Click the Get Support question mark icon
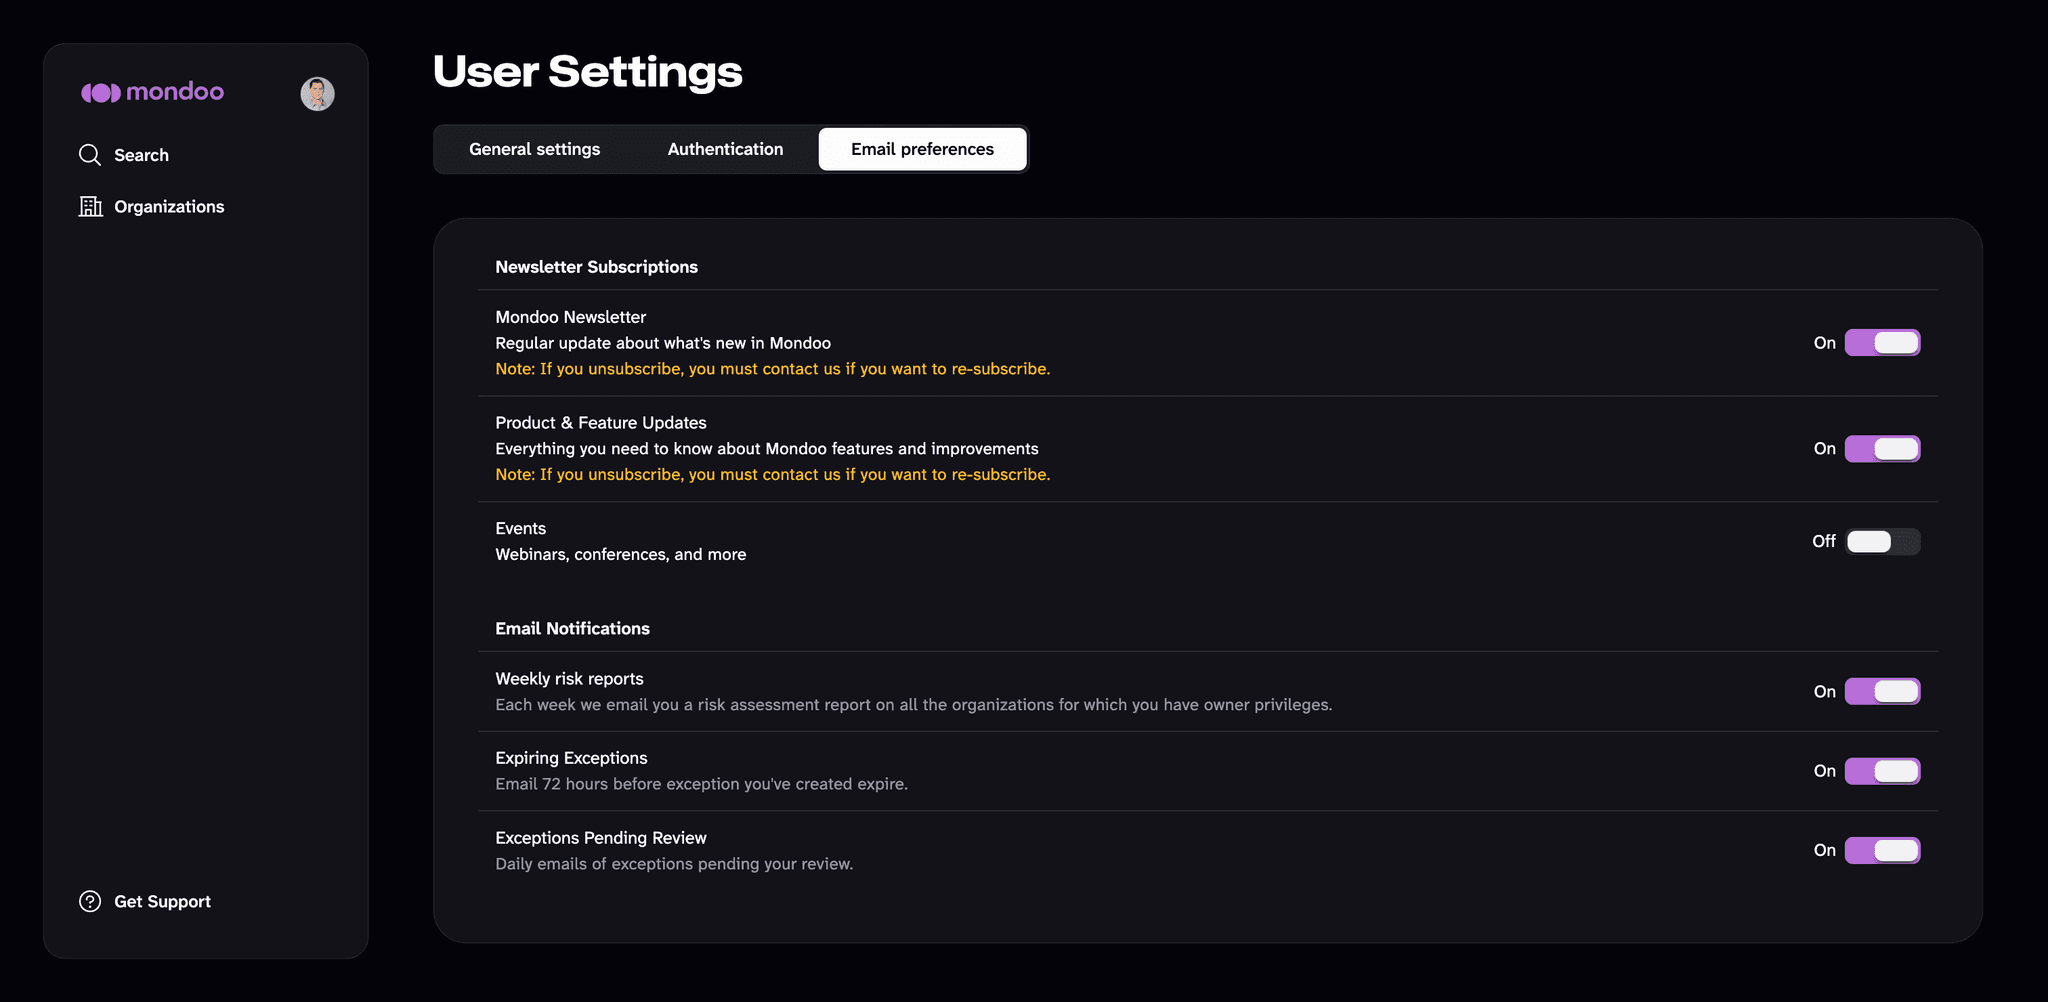The image size is (2048, 1002). (x=90, y=901)
